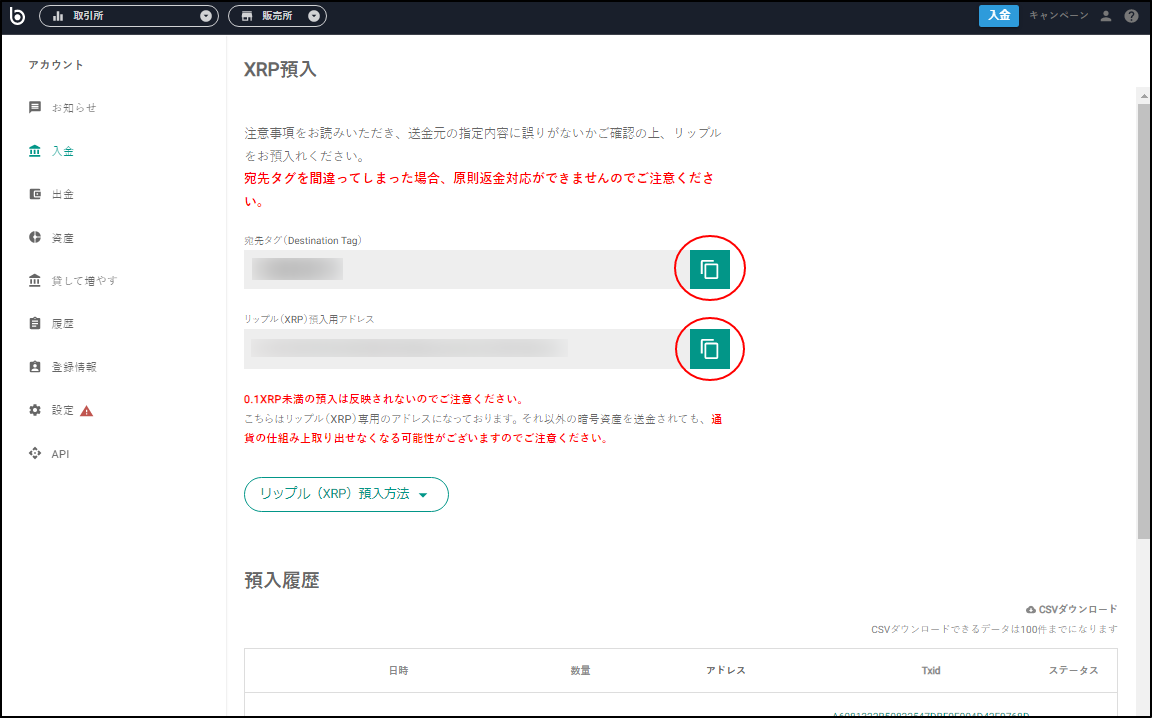Open the キャンペーン link
The width and height of the screenshot is (1152, 718).
tap(1059, 15)
